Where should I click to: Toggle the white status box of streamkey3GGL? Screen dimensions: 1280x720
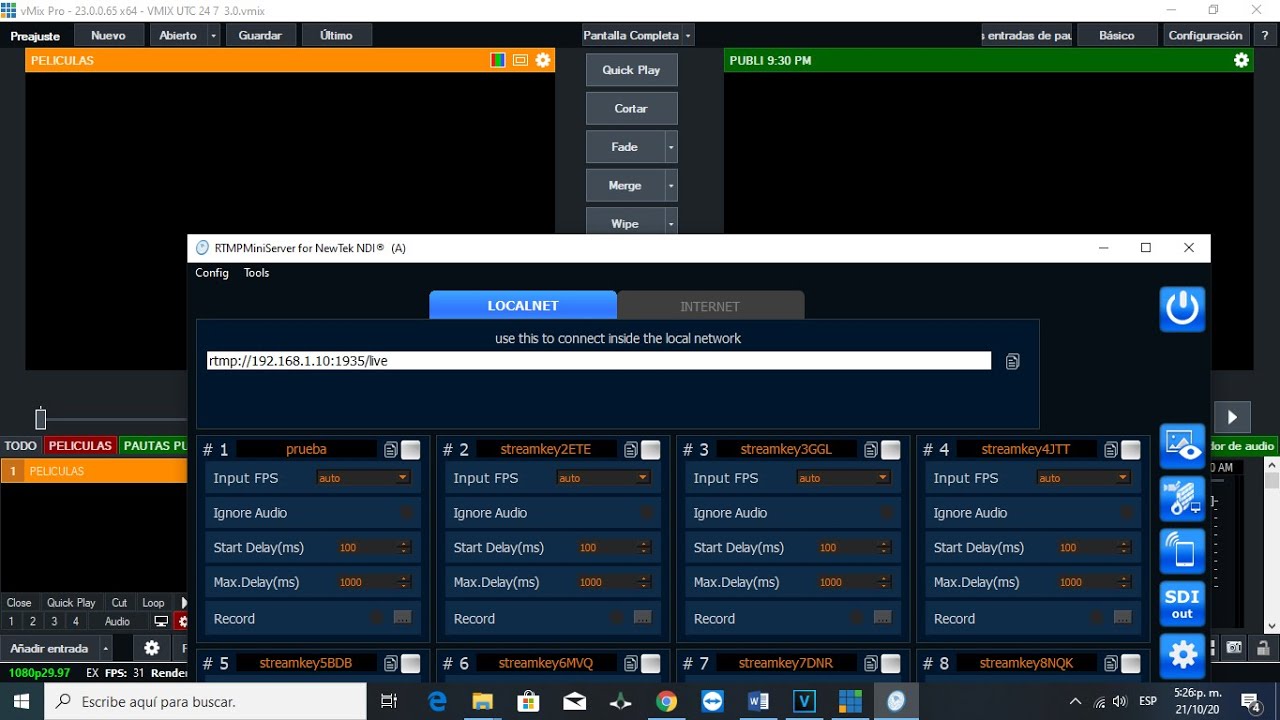point(891,450)
